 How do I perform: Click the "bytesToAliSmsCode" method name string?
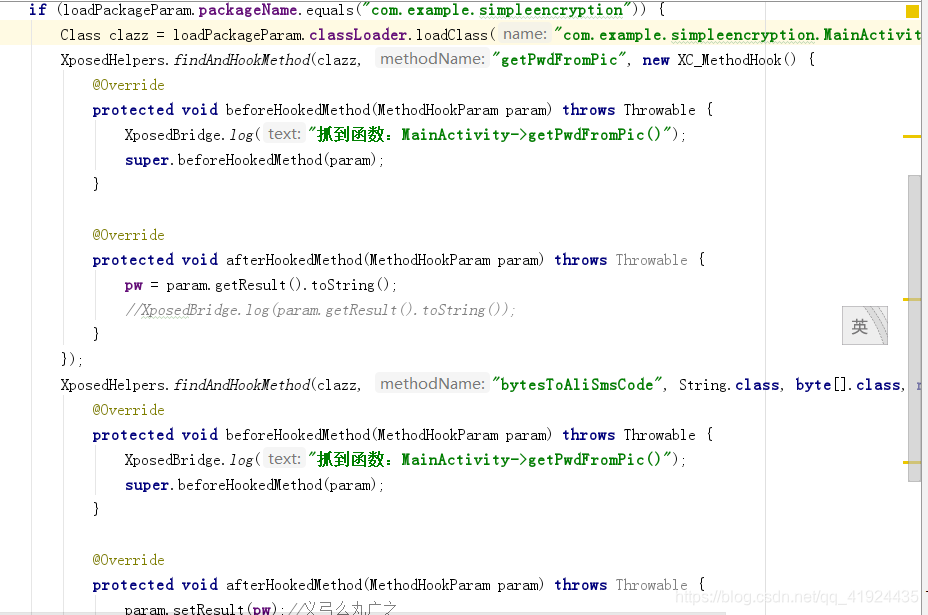point(577,385)
